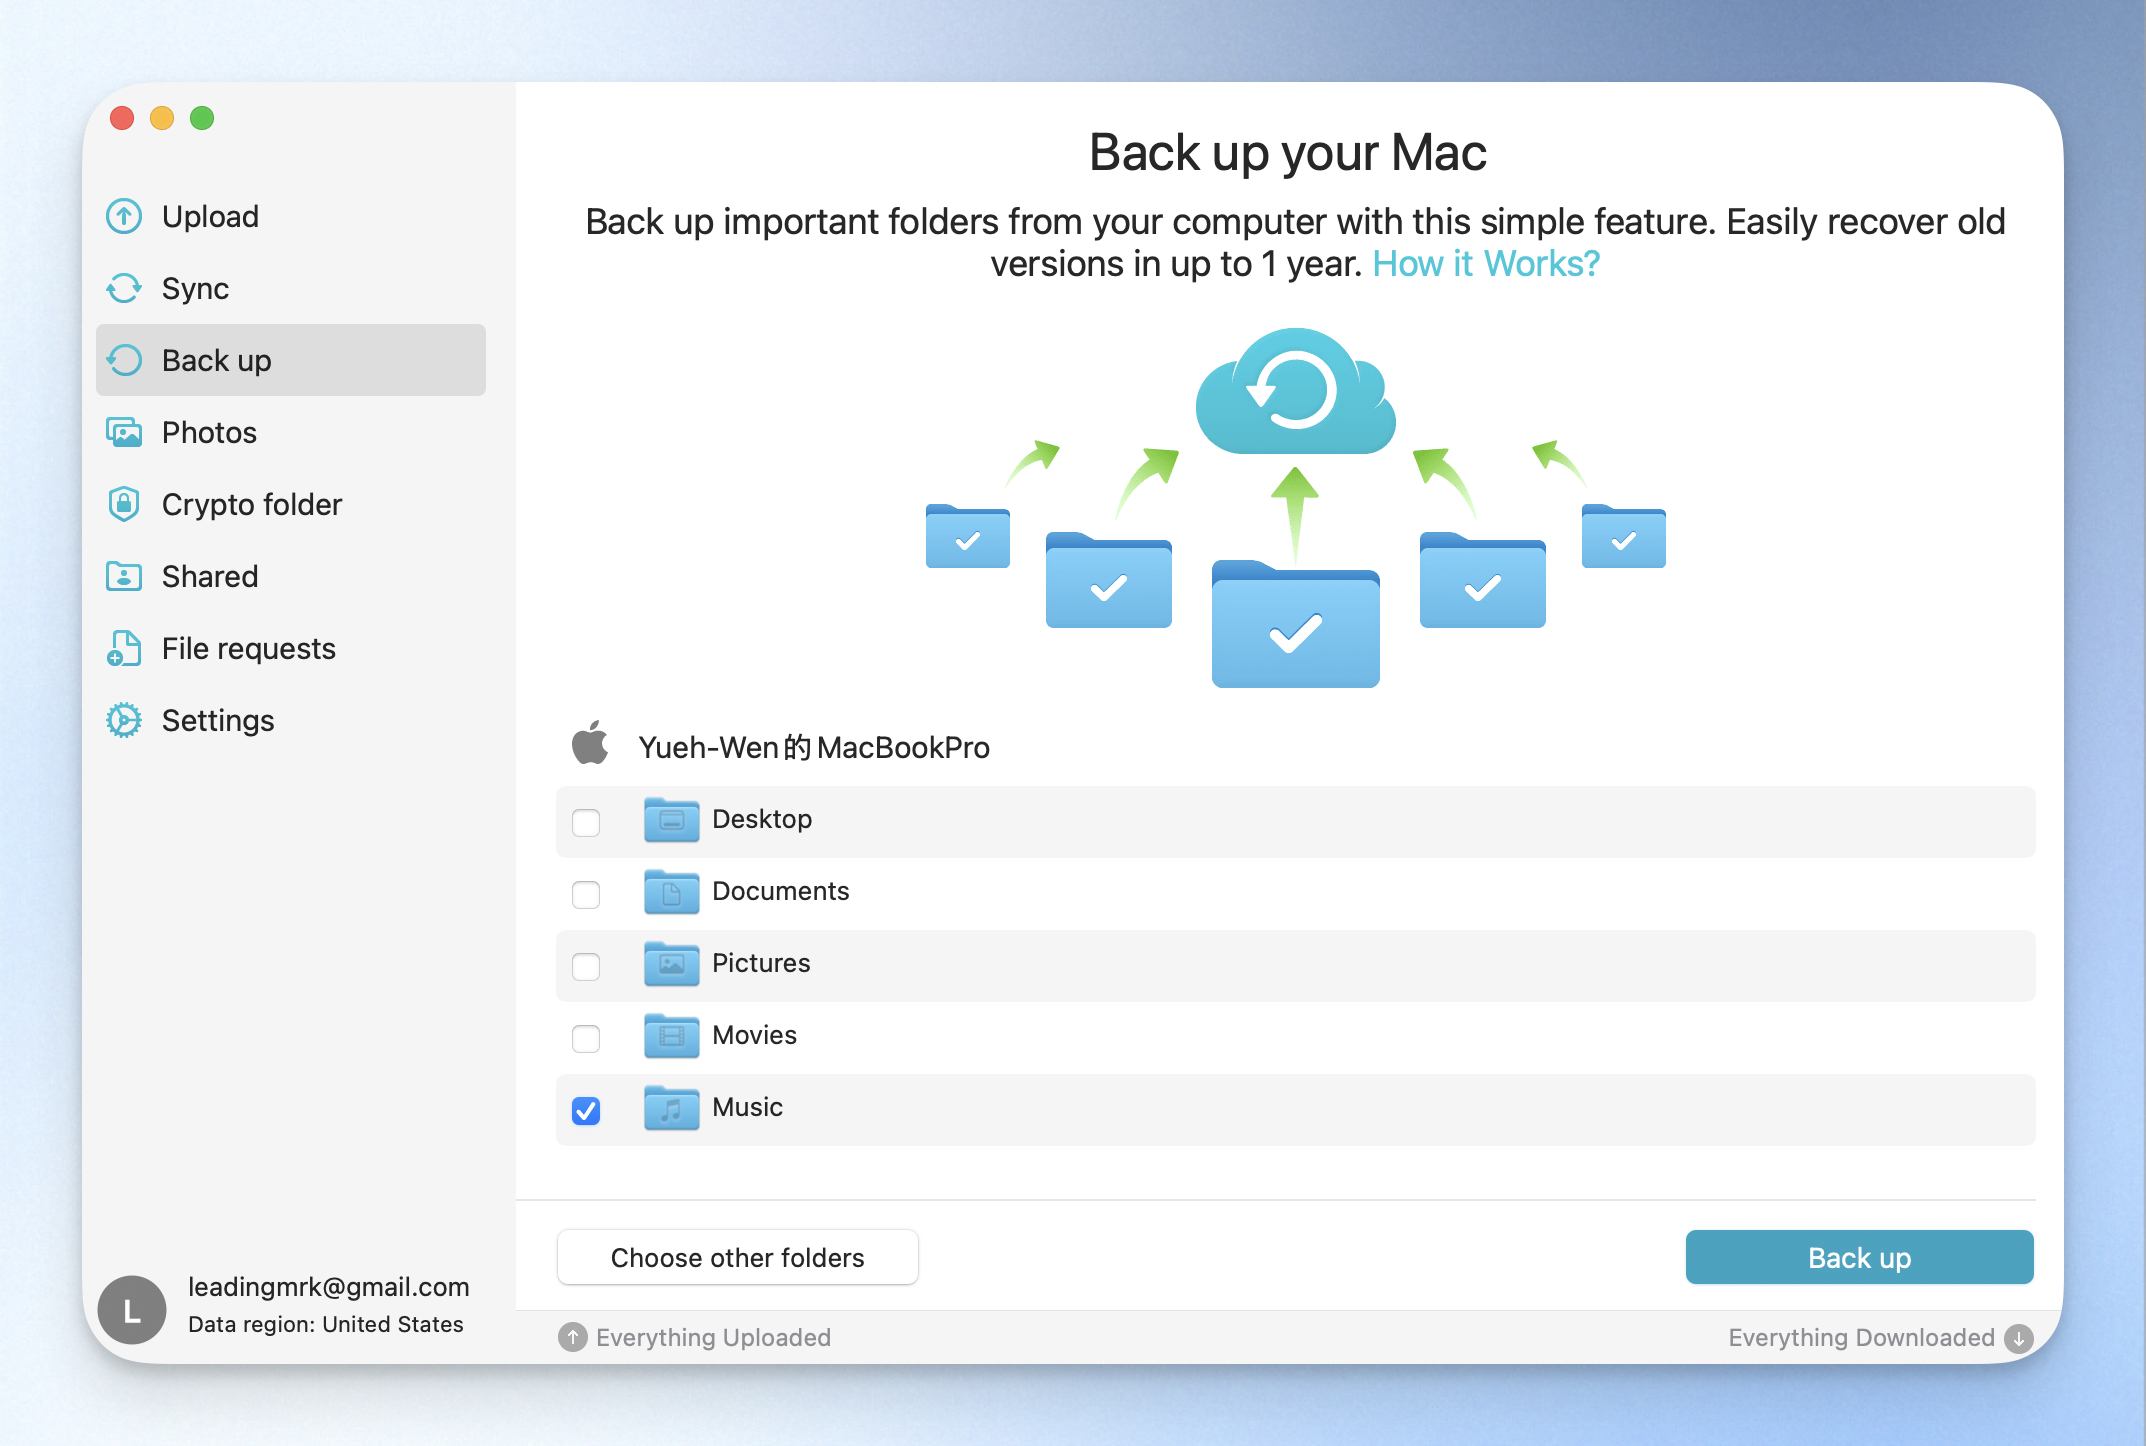Enable the Desktop folder checkbox
The image size is (2146, 1446).
(586, 822)
